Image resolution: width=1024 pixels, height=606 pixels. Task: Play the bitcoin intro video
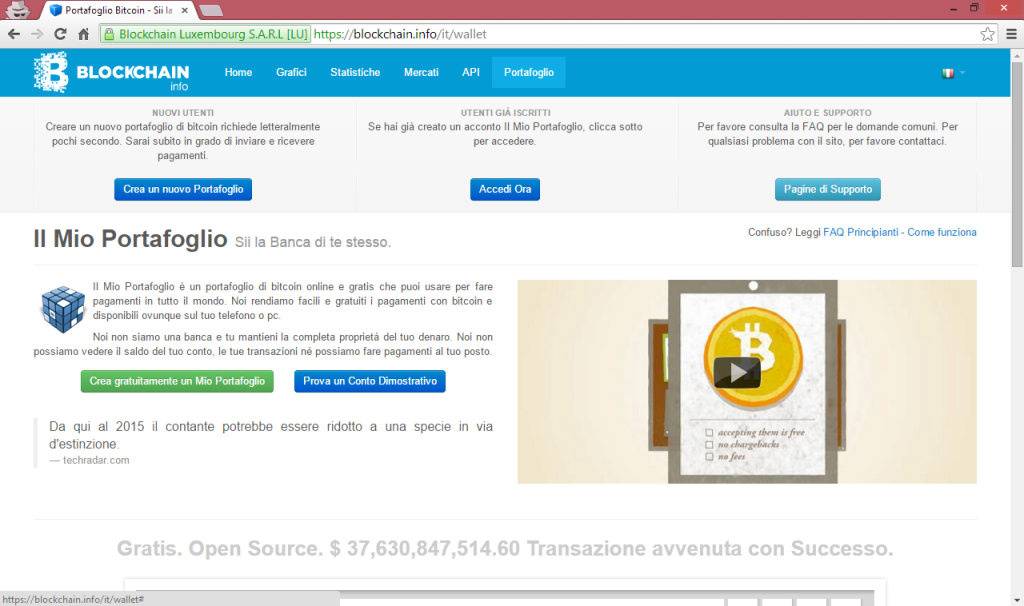[x=737, y=372]
